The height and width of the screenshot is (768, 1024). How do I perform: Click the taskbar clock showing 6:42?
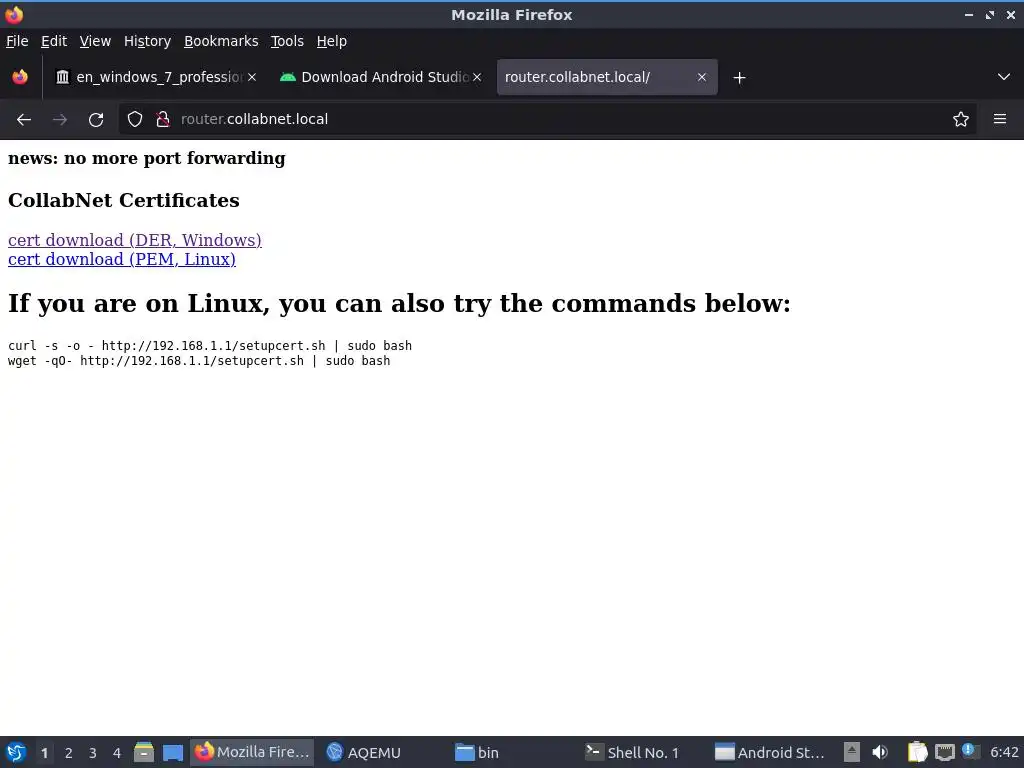pos(1004,752)
